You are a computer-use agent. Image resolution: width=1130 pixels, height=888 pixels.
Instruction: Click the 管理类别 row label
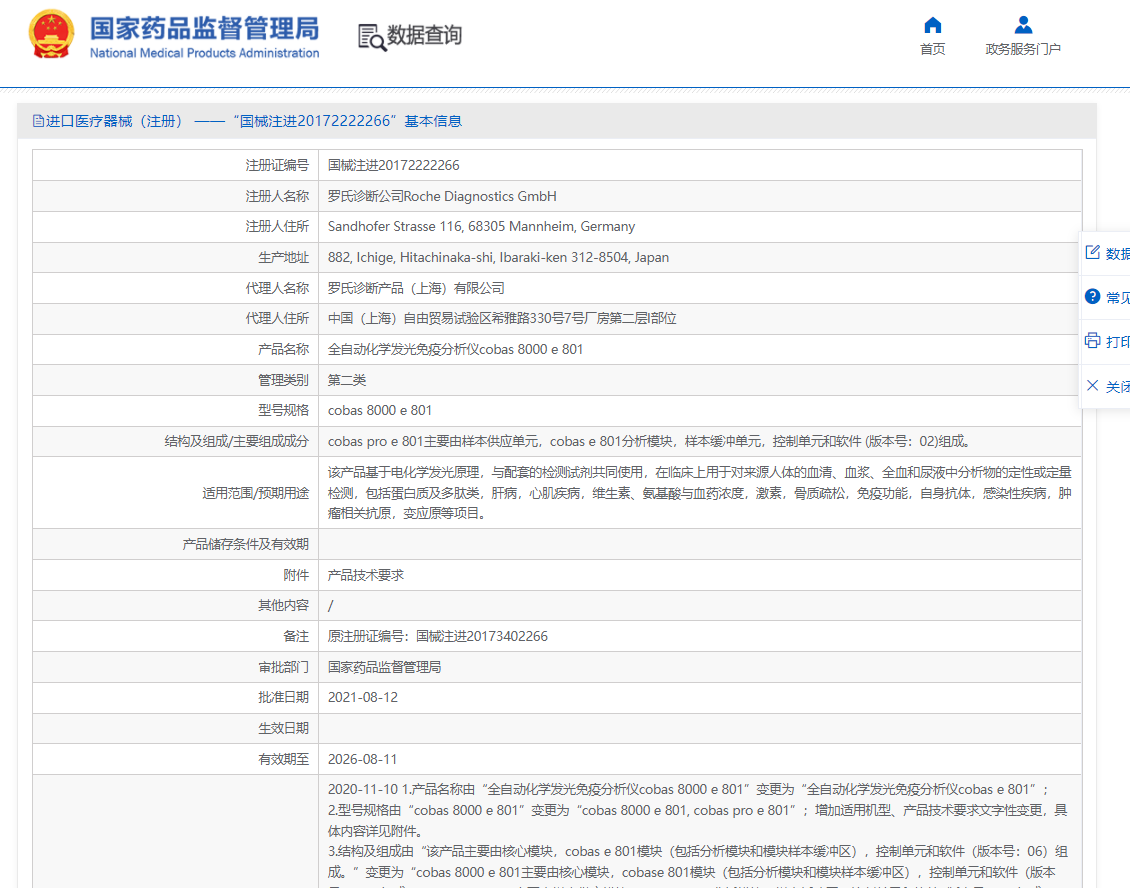[283, 380]
